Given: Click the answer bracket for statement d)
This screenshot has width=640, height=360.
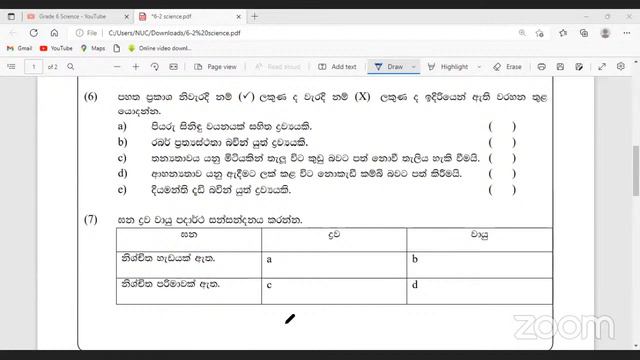Looking at the screenshot, I should pyautogui.click(x=502, y=174).
